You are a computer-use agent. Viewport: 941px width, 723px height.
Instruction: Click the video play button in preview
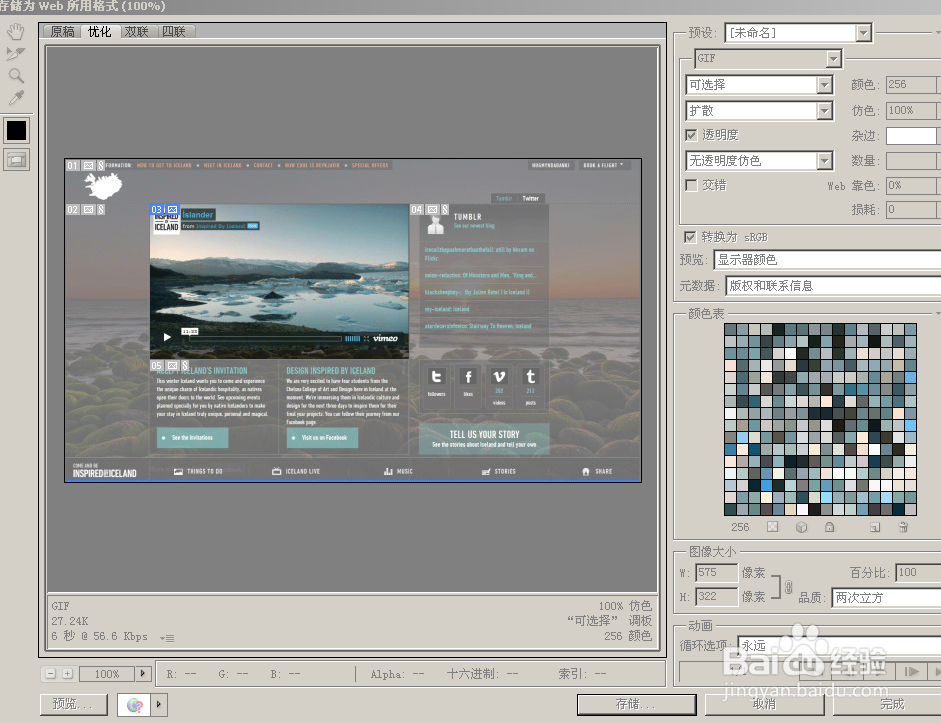tap(167, 337)
